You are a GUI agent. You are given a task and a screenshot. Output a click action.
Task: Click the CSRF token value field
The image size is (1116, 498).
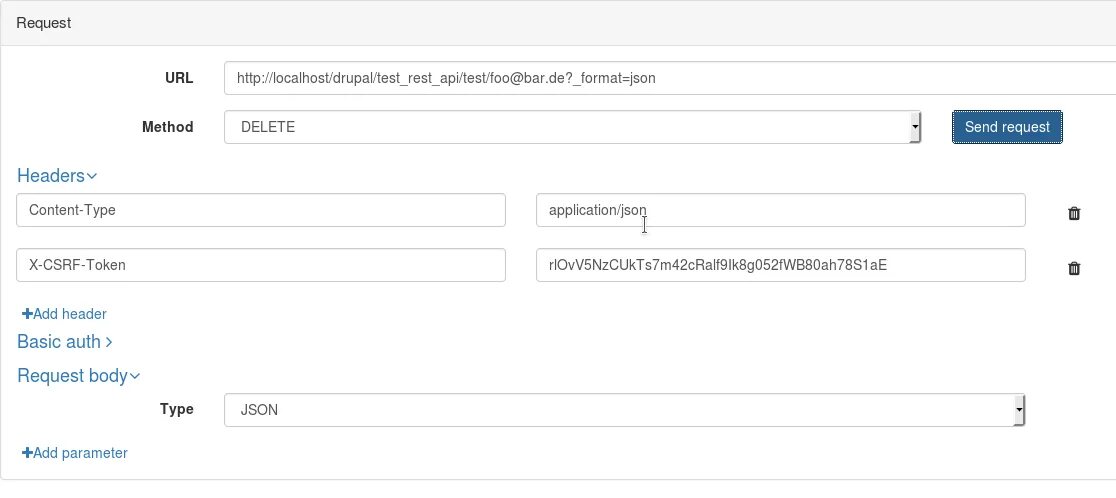781,265
